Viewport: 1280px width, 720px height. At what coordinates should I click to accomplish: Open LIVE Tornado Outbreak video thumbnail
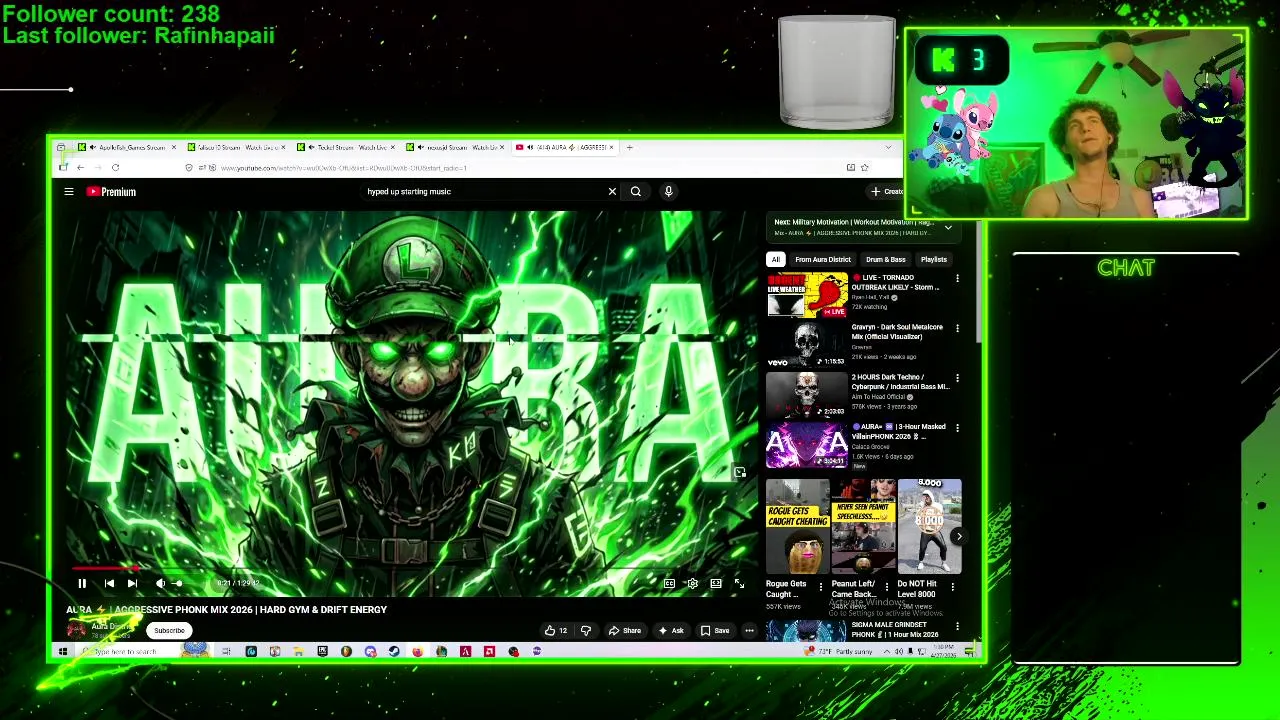(x=807, y=295)
